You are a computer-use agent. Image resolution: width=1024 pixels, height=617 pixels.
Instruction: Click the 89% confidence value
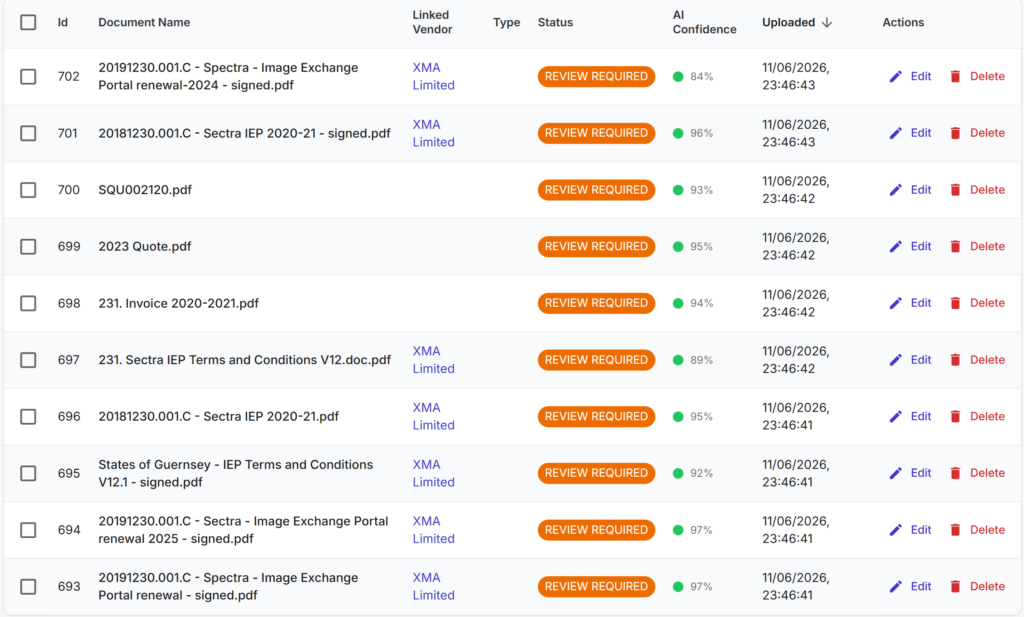pyautogui.click(x=701, y=360)
